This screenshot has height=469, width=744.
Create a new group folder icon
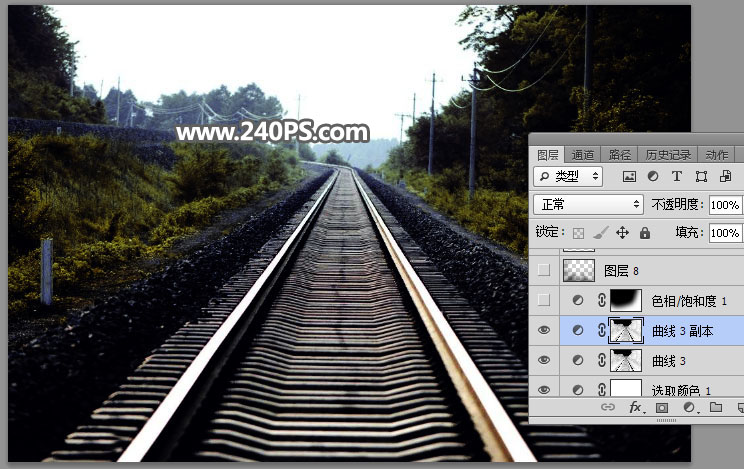716,407
